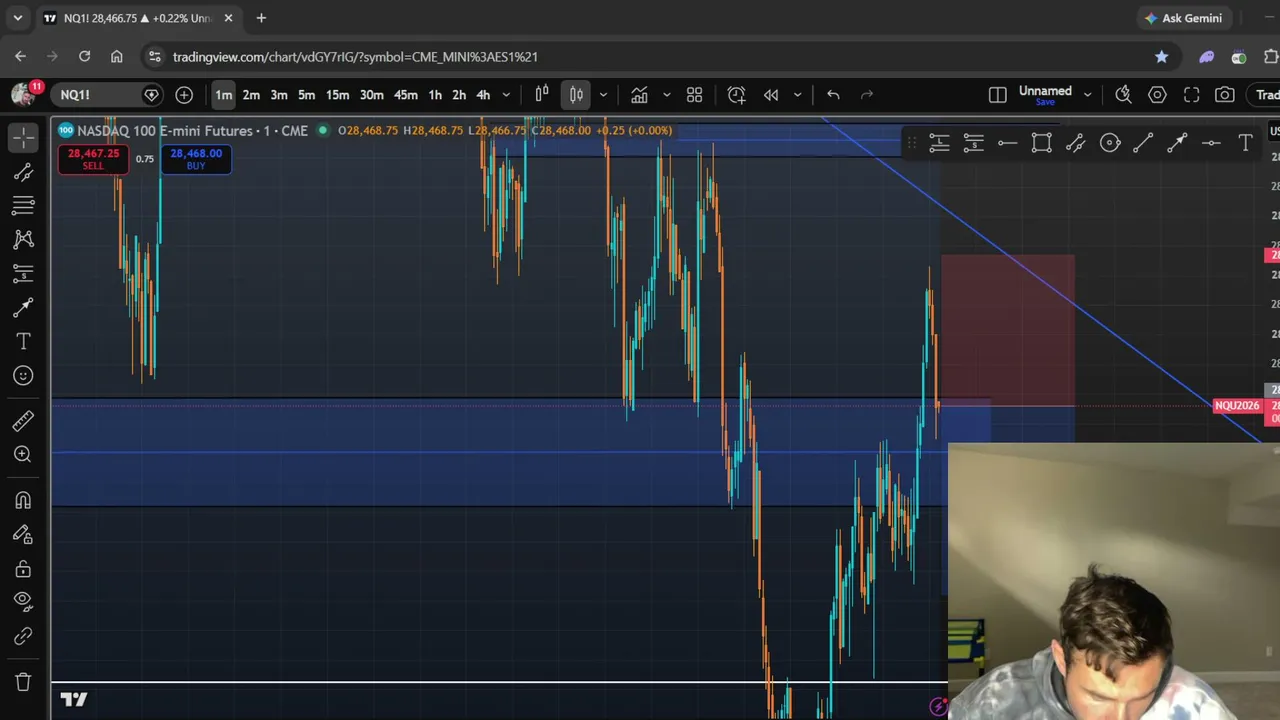Viewport: 1280px width, 720px height.
Task: Open forecasting and position tools in left sidebar
Action: (23, 273)
